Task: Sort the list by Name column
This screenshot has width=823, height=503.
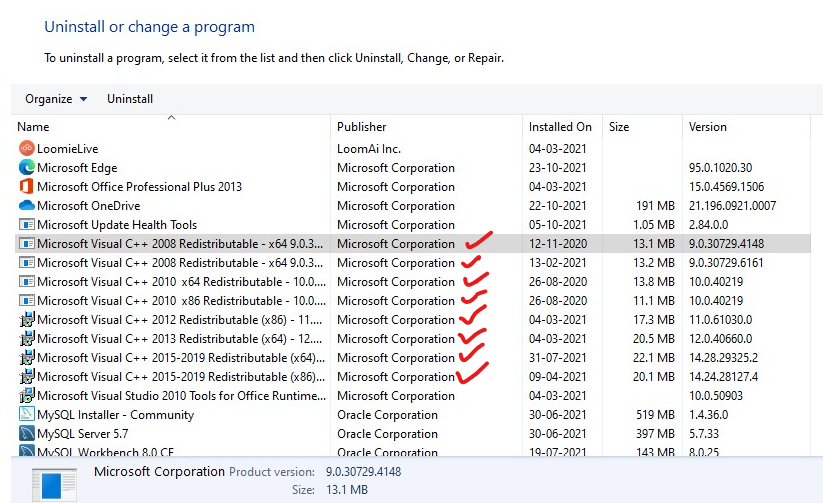Action: click(33, 127)
